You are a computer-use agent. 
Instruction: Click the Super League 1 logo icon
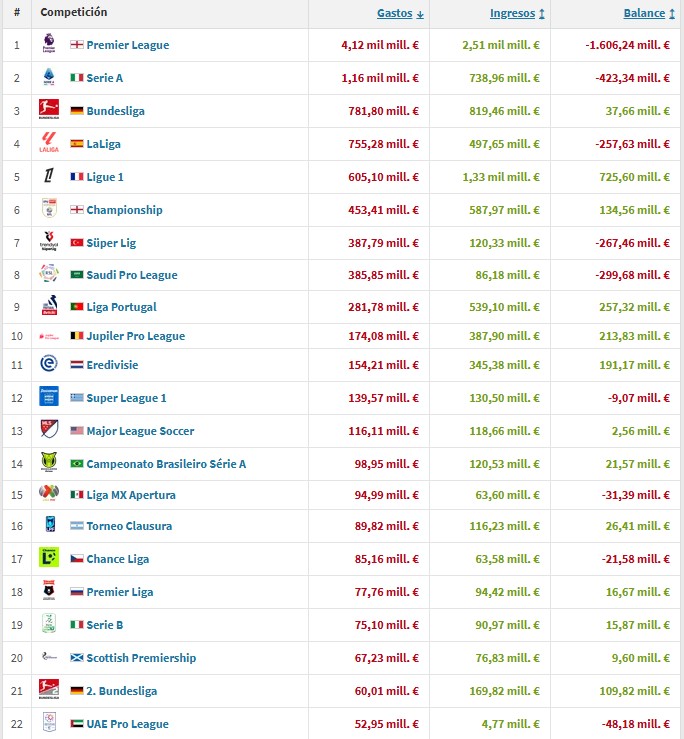[49, 396]
